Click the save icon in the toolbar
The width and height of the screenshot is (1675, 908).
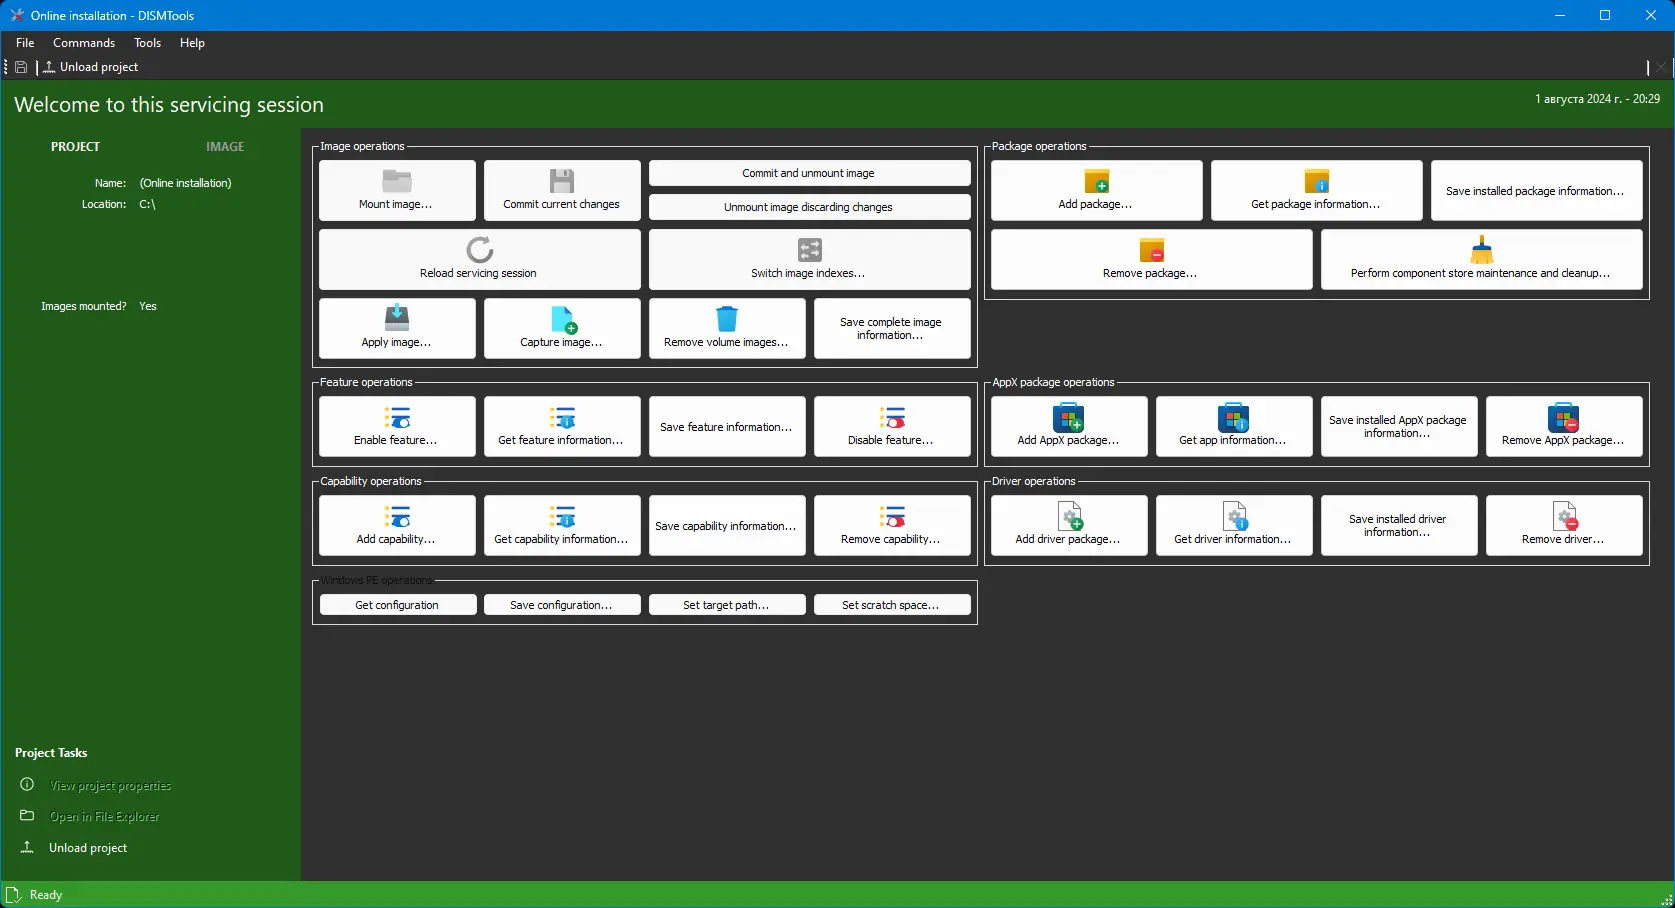21,67
